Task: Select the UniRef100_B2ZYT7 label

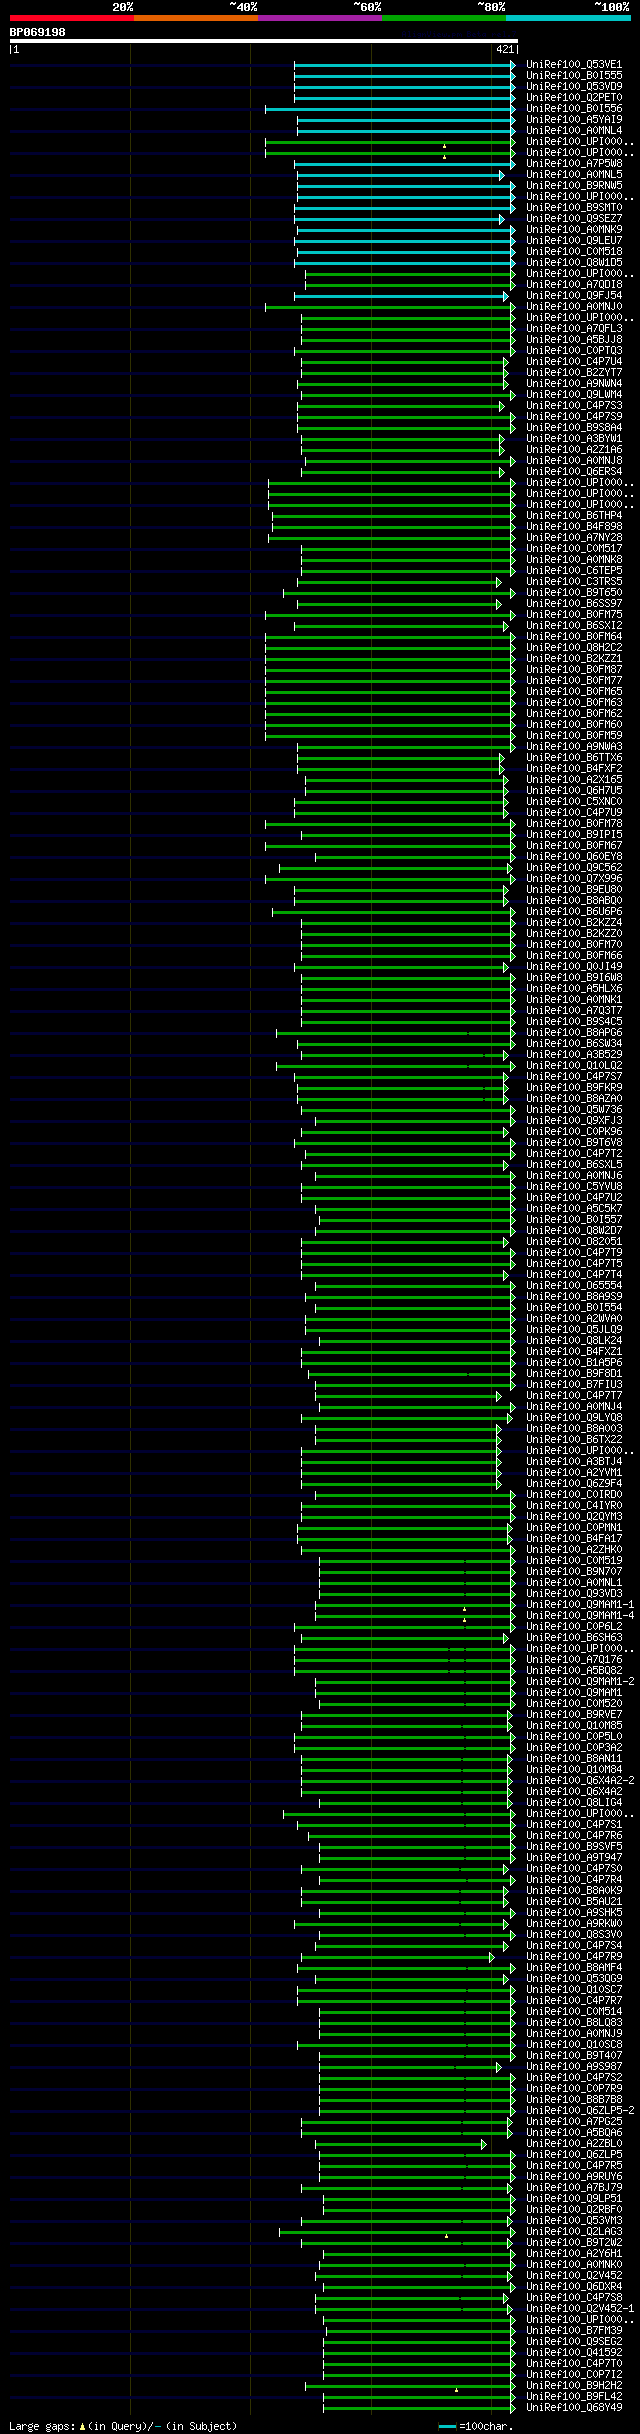Action: pos(574,373)
